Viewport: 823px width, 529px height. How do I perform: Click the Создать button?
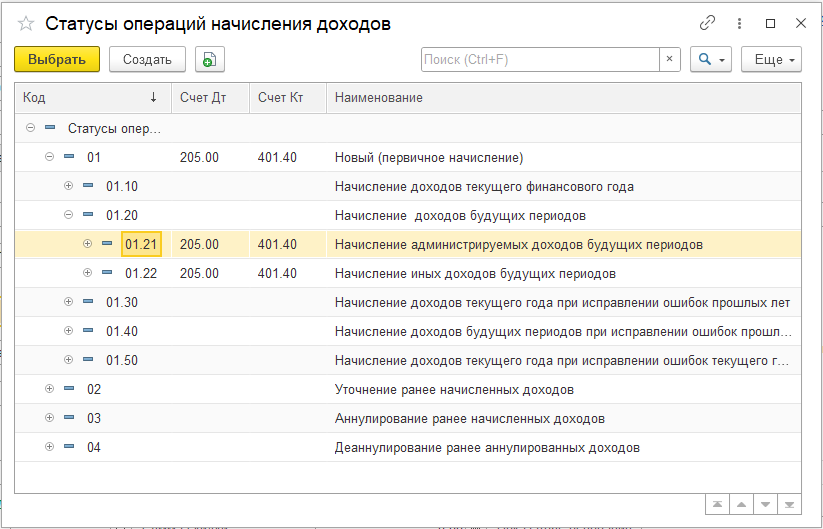tap(147, 59)
